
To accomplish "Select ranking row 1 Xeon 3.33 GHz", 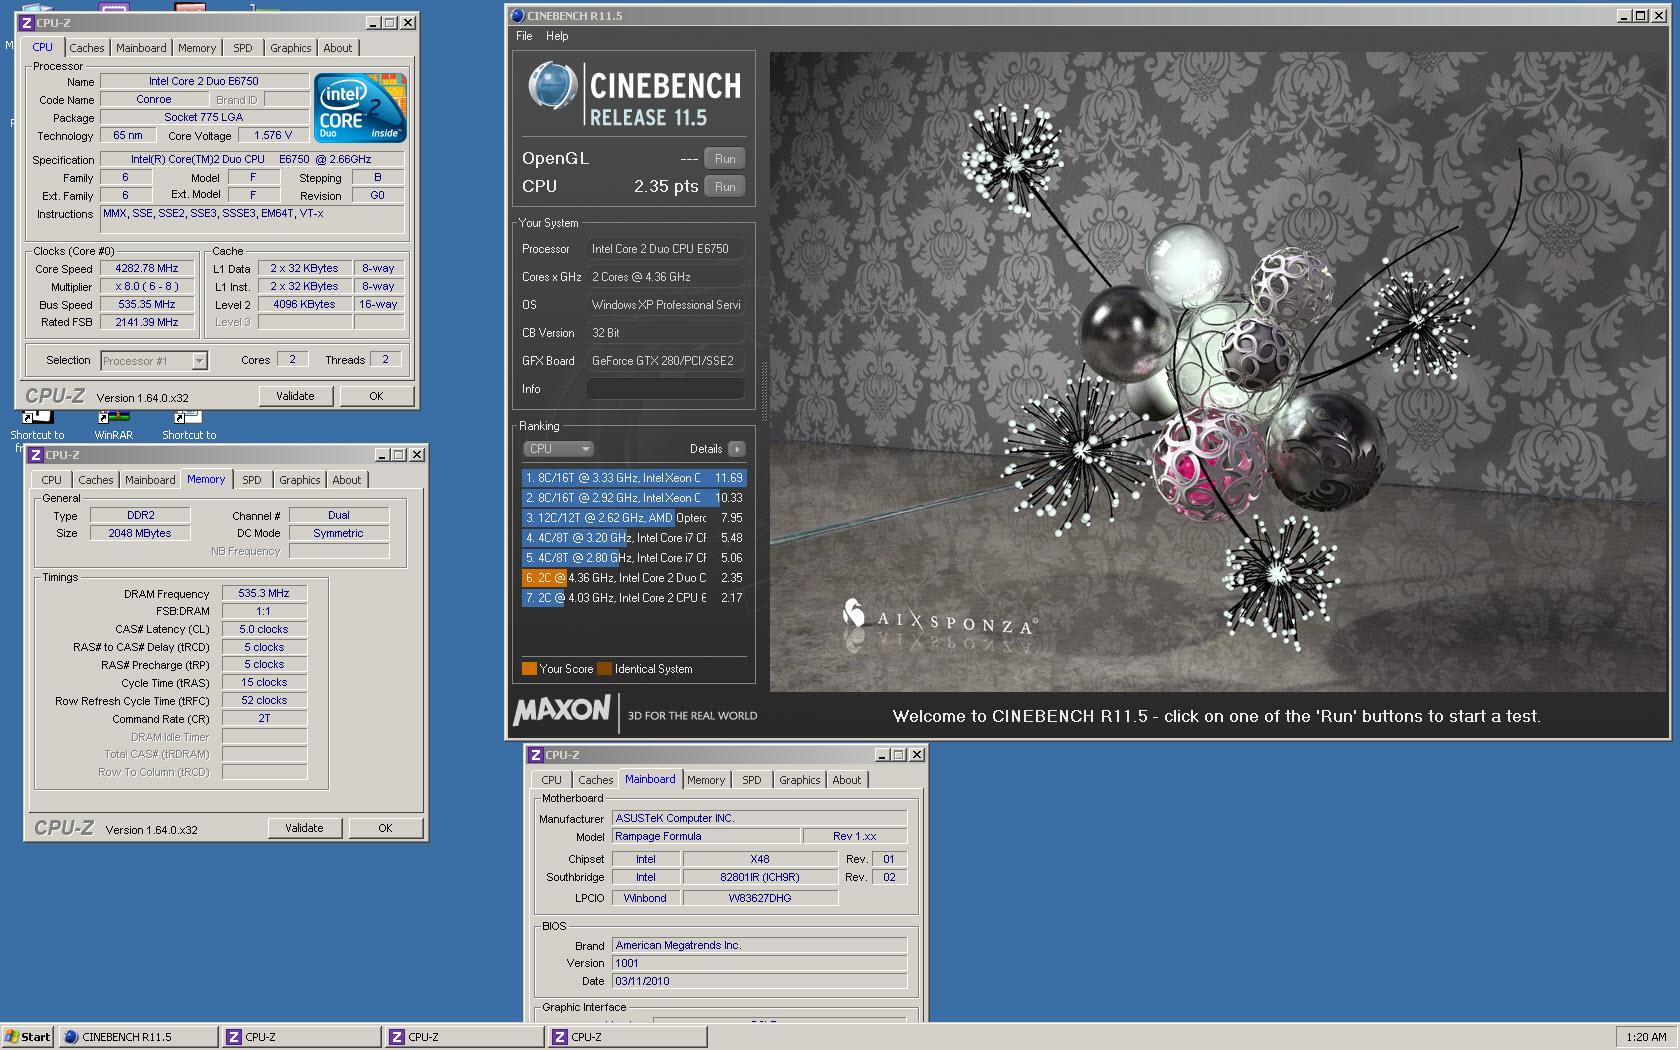I will pos(634,478).
